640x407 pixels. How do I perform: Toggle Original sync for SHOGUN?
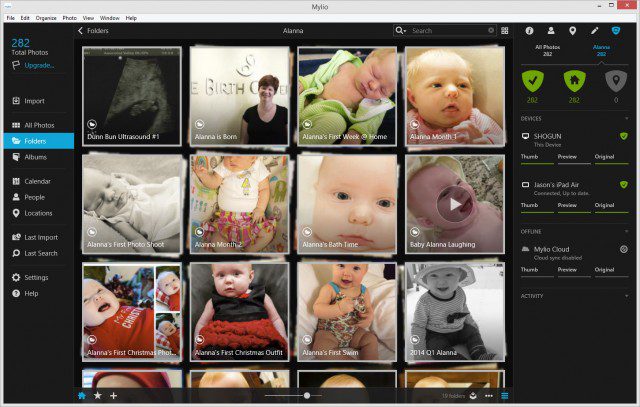coord(611,158)
